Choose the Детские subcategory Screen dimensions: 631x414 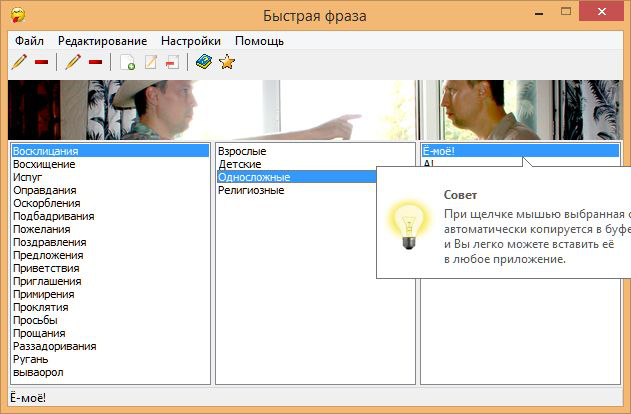pyautogui.click(x=316, y=164)
